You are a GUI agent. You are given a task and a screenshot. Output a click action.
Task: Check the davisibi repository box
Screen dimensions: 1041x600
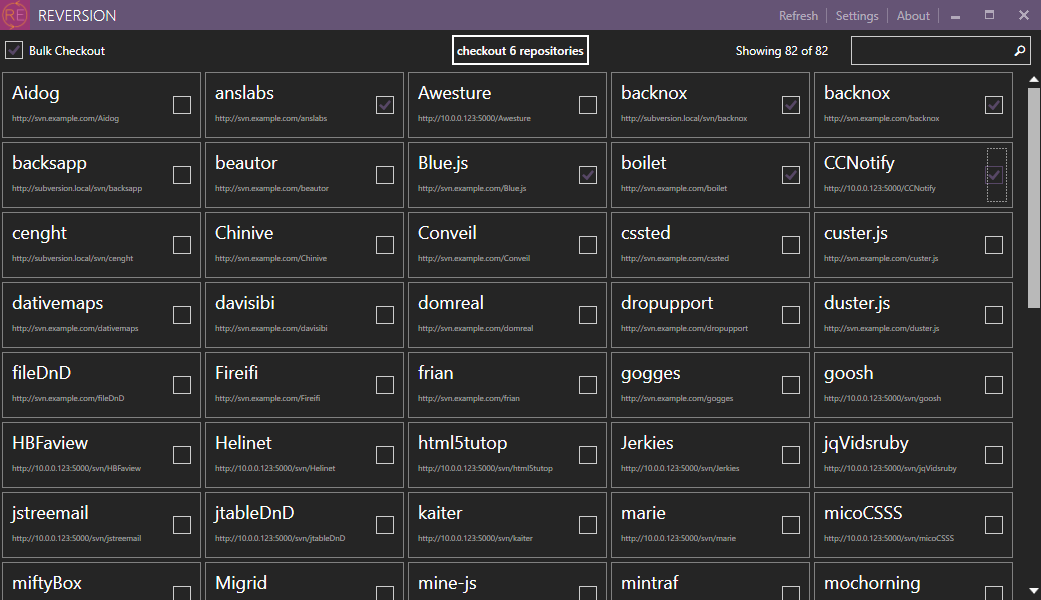pyautogui.click(x=385, y=315)
